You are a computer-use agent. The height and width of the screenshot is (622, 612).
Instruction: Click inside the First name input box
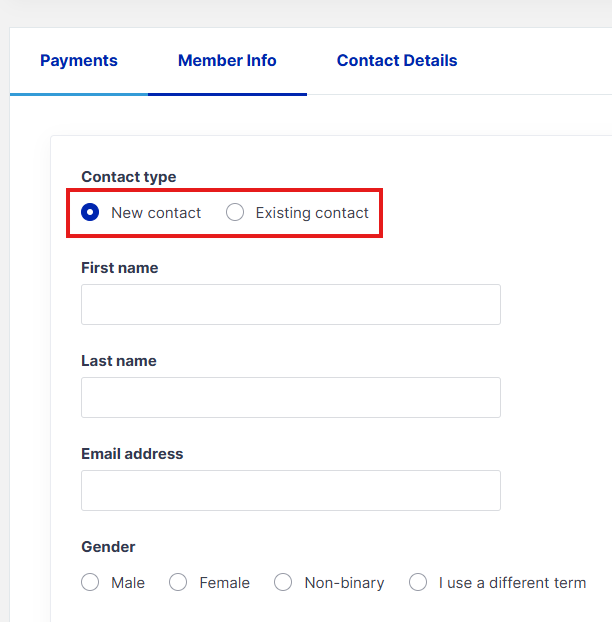coord(290,304)
